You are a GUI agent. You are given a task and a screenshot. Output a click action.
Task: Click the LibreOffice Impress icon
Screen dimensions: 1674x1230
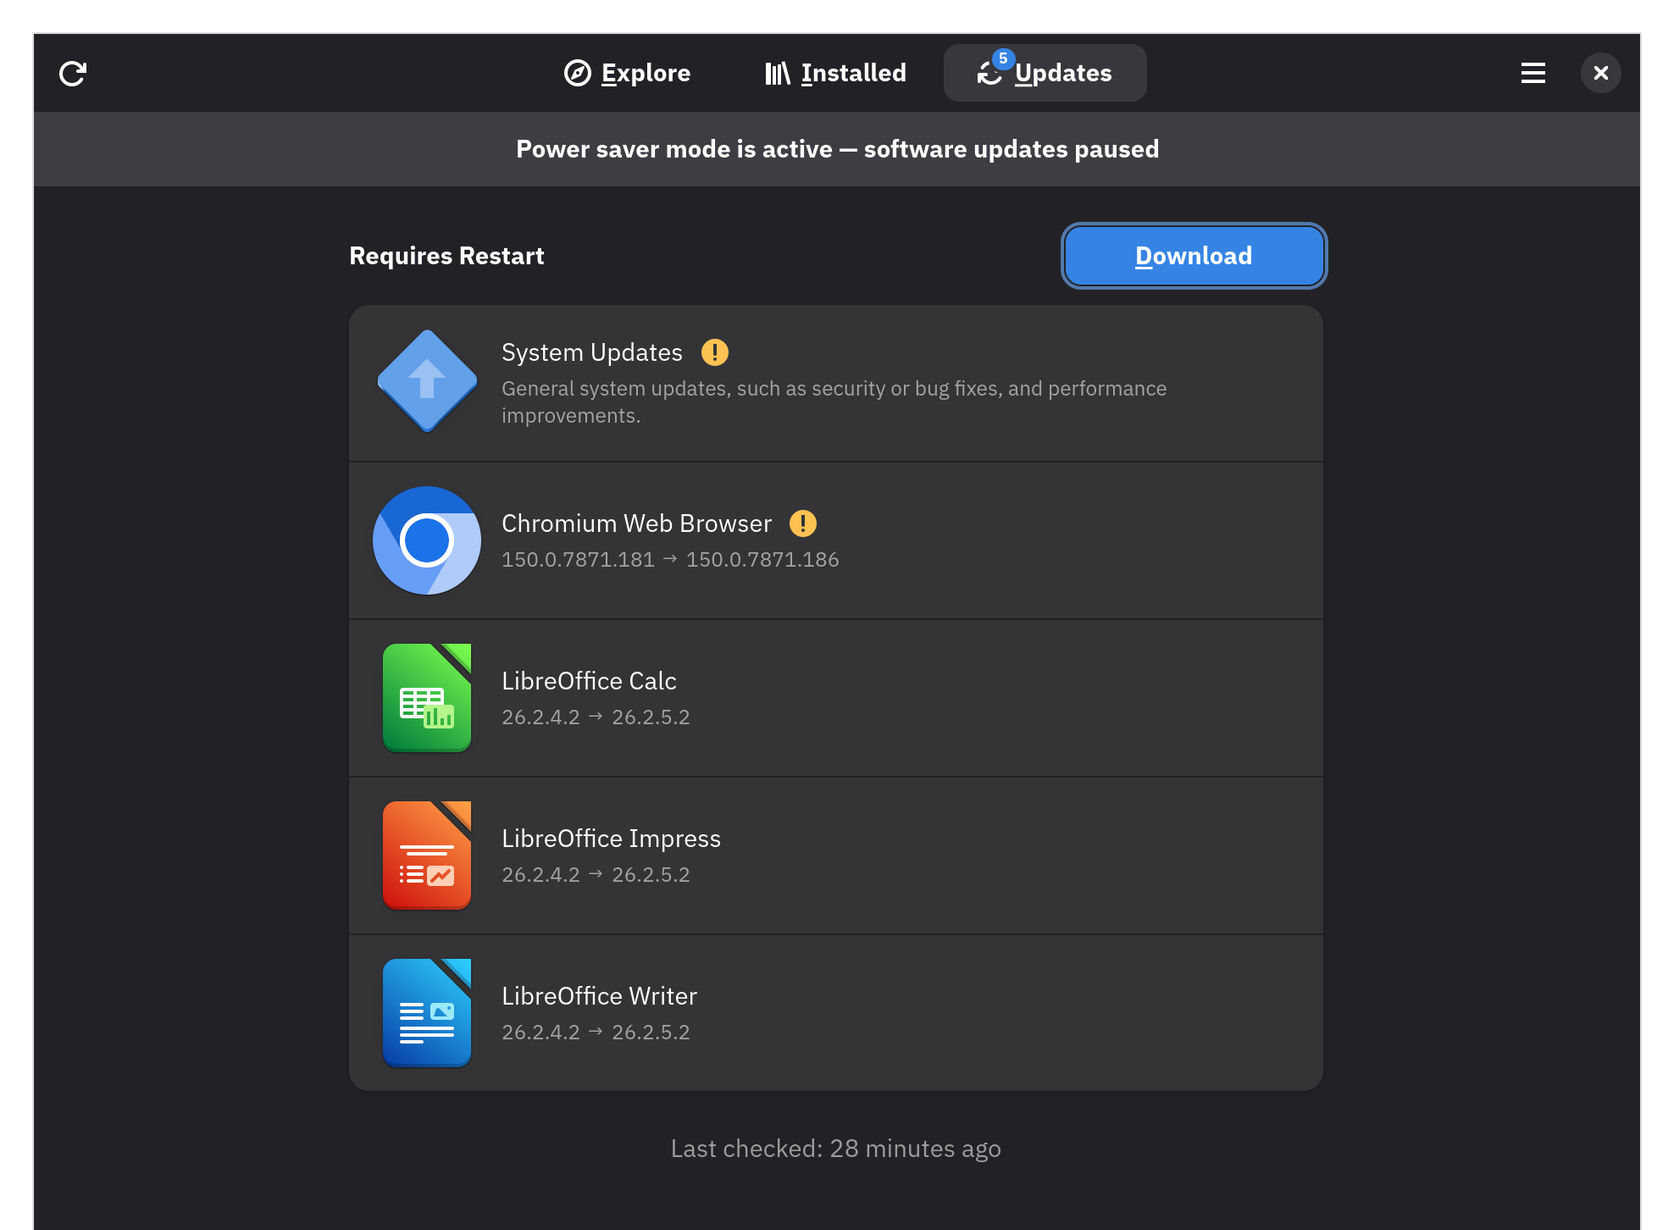[x=427, y=855]
